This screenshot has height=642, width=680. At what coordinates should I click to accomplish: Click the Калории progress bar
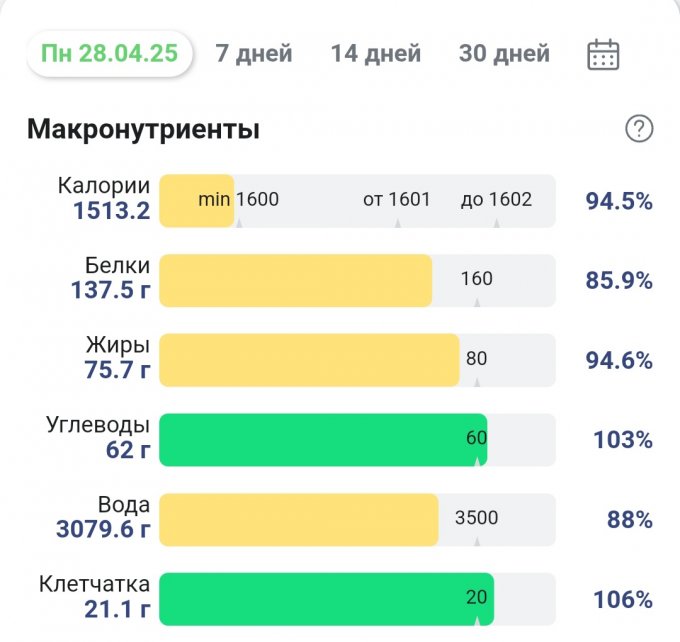coord(357,200)
